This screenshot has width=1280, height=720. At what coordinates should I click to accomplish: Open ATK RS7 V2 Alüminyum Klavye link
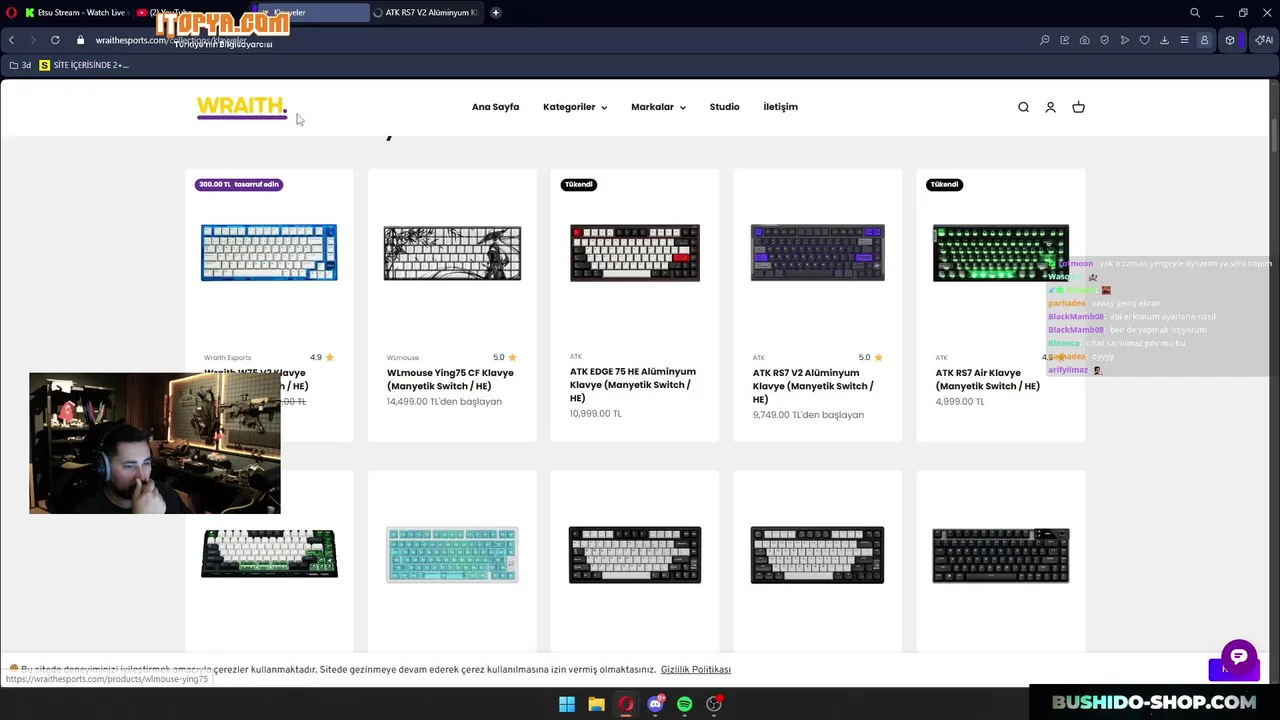813,386
